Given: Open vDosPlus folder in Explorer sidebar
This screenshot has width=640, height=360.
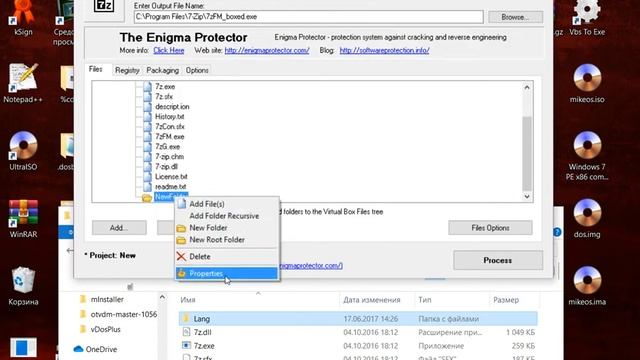Looking at the screenshot, I should point(100,329).
